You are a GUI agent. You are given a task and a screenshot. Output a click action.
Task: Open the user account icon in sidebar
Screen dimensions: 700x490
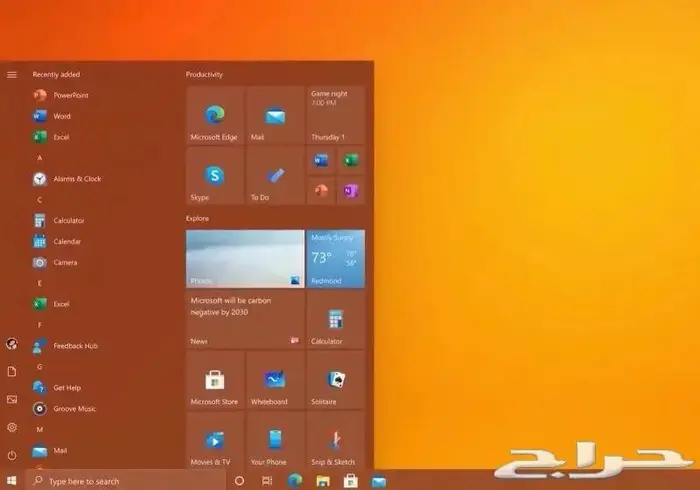[12, 344]
